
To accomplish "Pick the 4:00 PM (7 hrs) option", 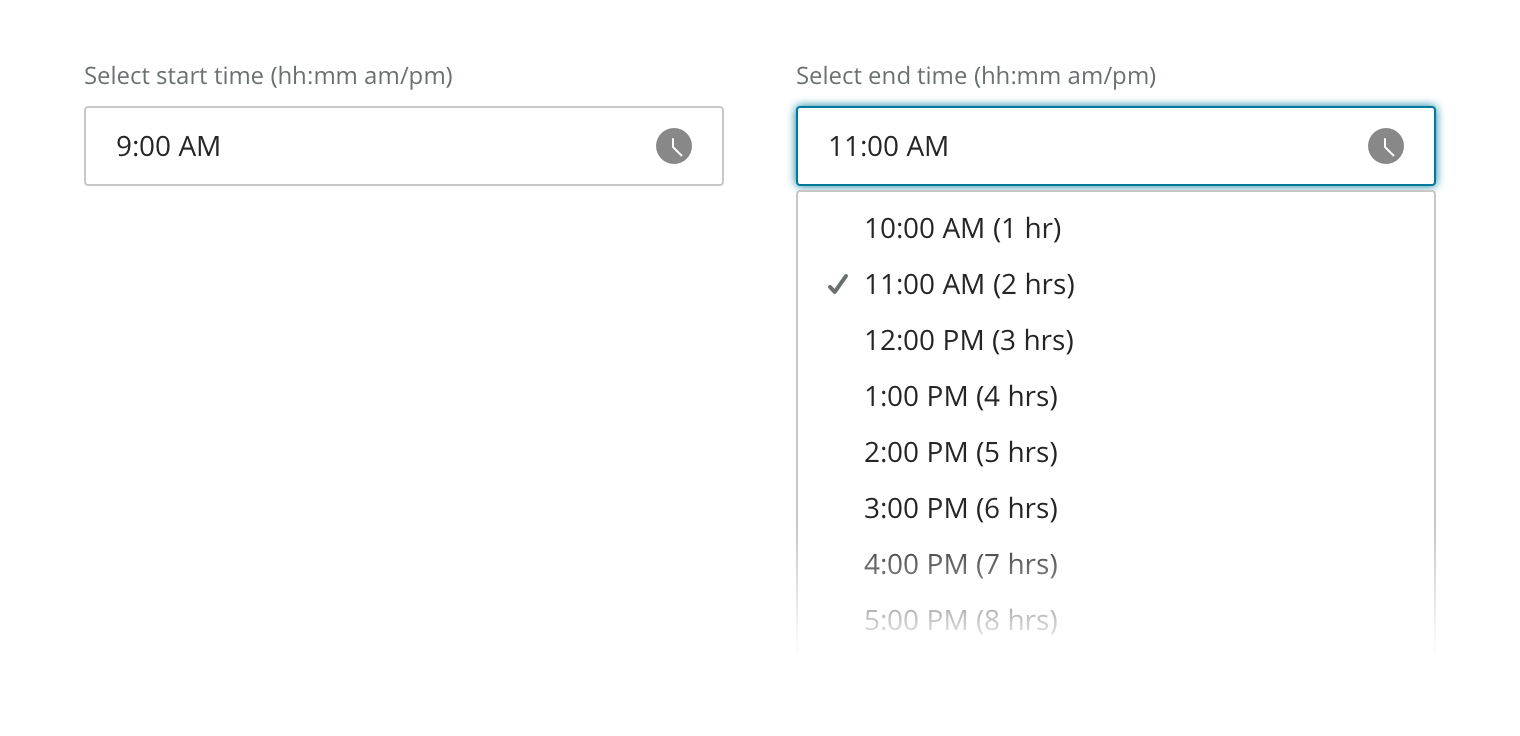I will click(960, 565).
